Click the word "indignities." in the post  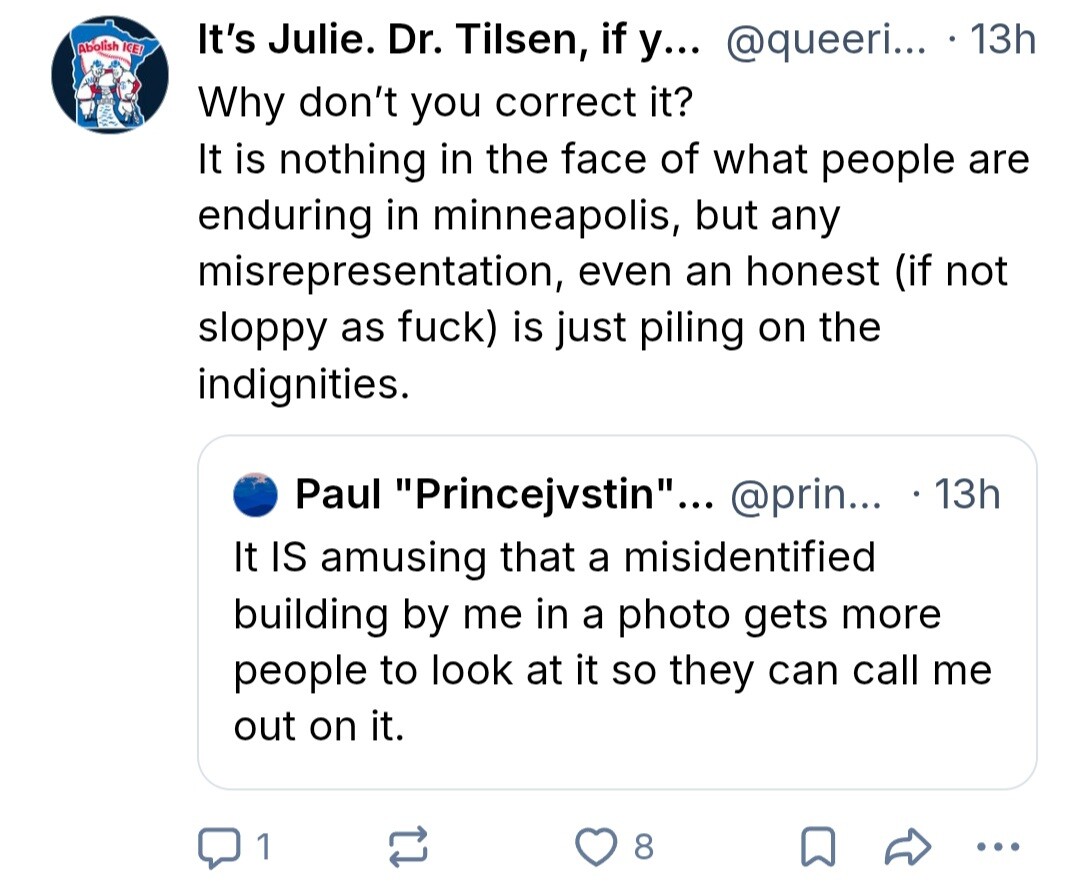302,385
